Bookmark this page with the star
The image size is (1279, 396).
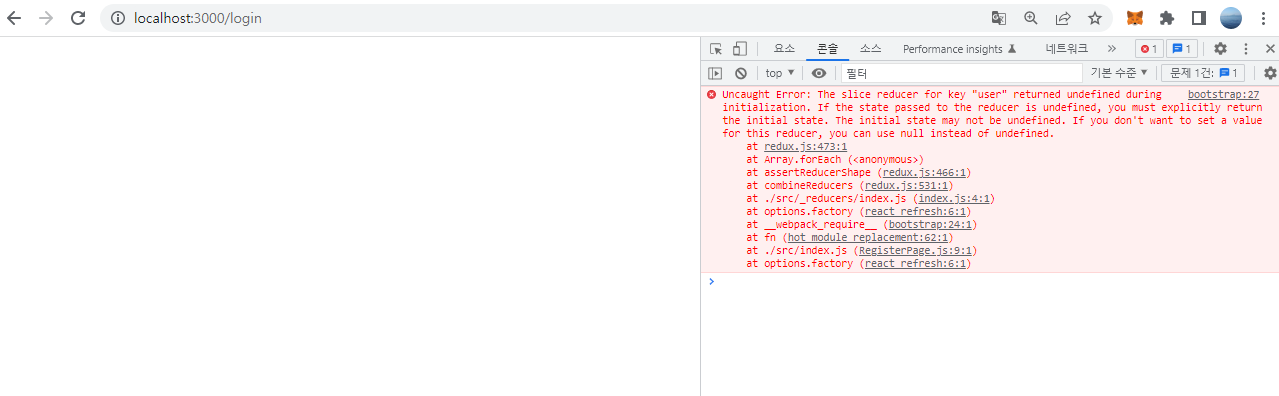(1095, 18)
